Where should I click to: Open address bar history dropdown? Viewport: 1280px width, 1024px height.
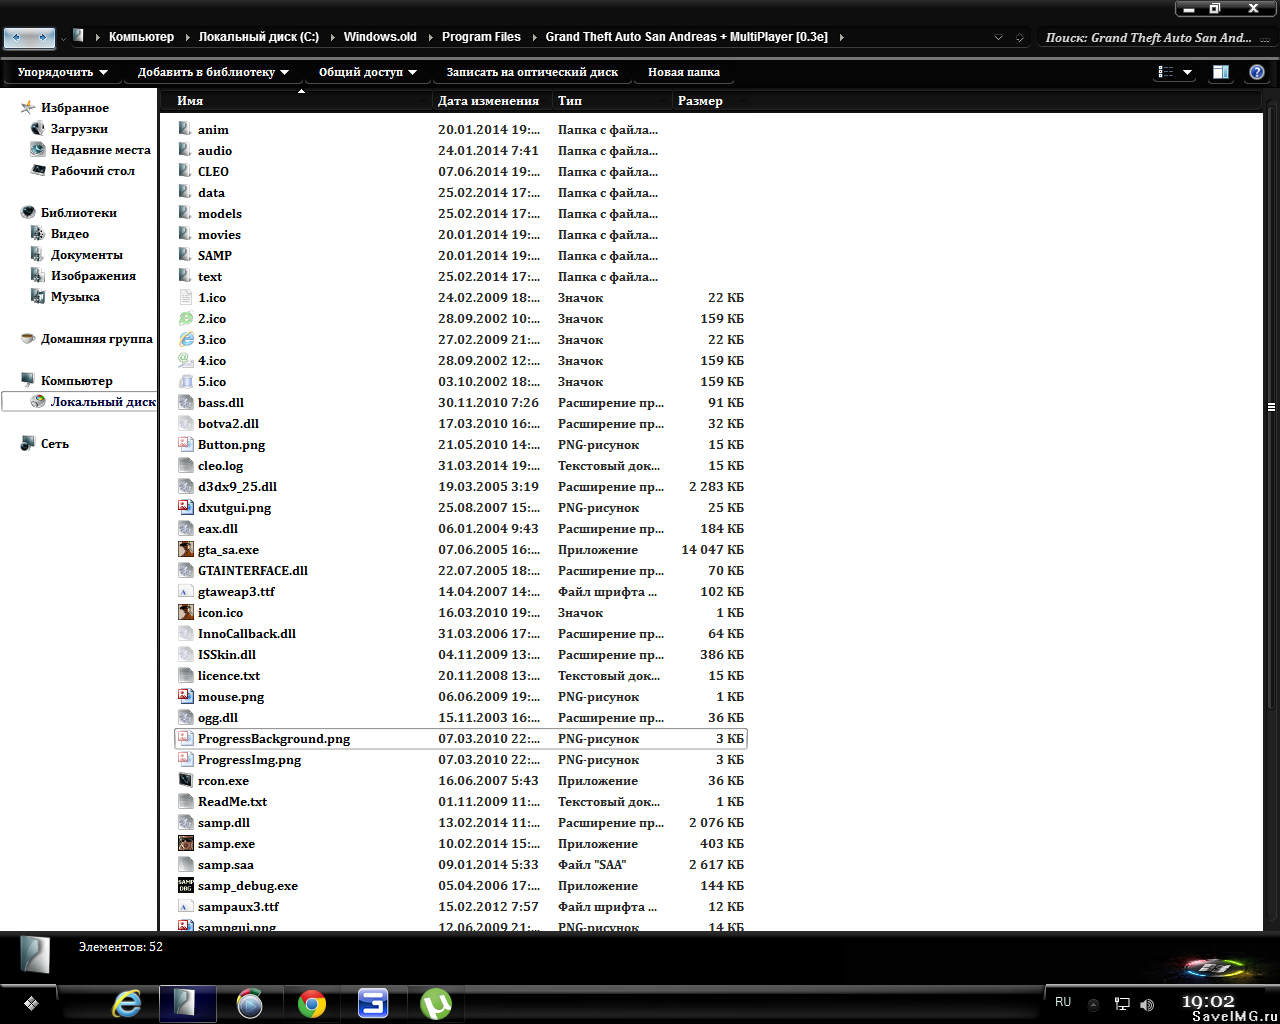tap(998, 37)
